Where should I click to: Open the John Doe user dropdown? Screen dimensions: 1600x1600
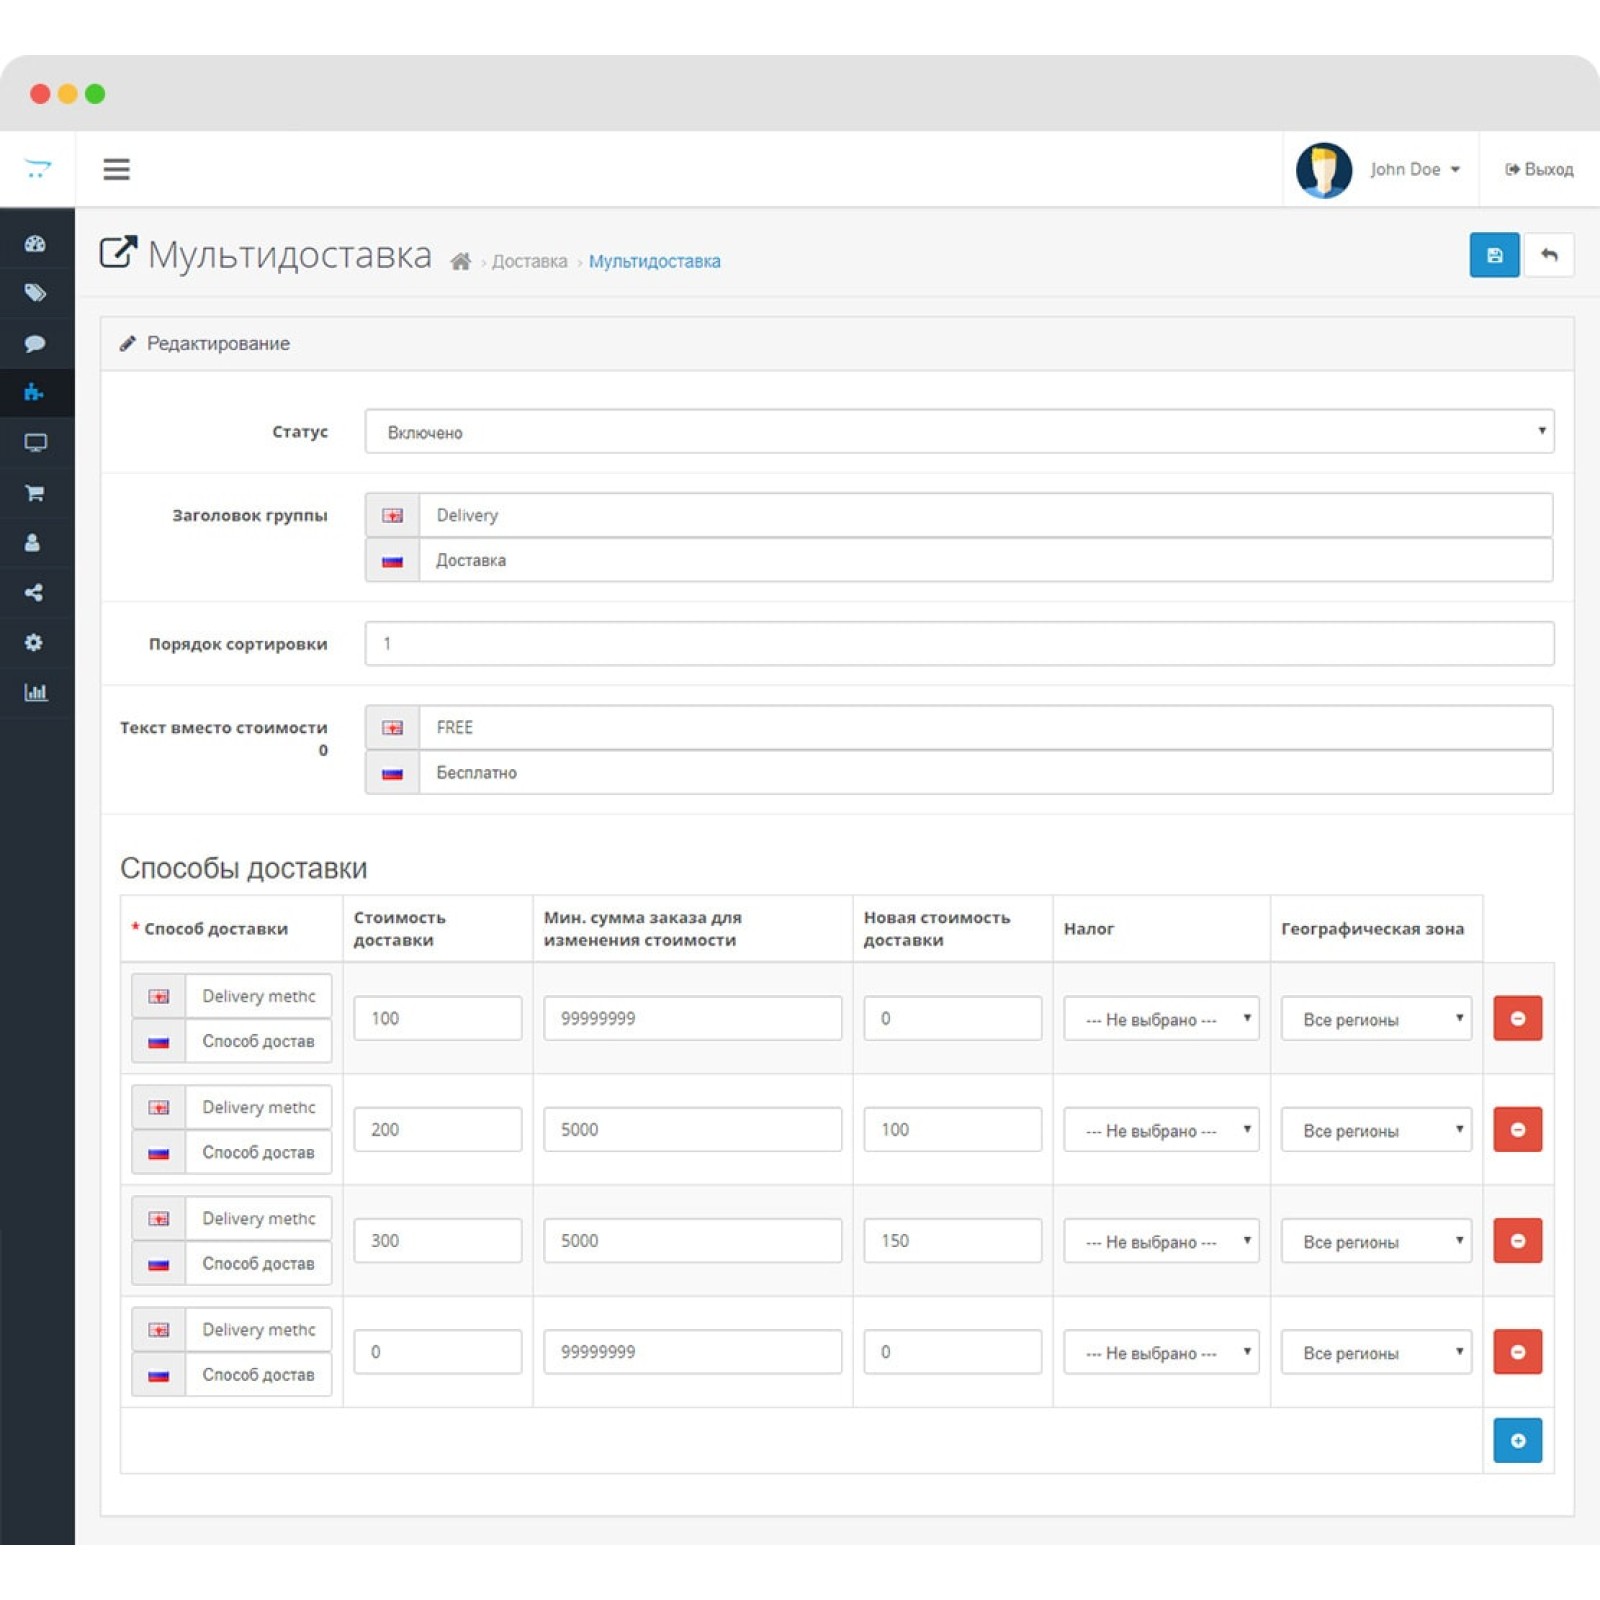pyautogui.click(x=1414, y=170)
